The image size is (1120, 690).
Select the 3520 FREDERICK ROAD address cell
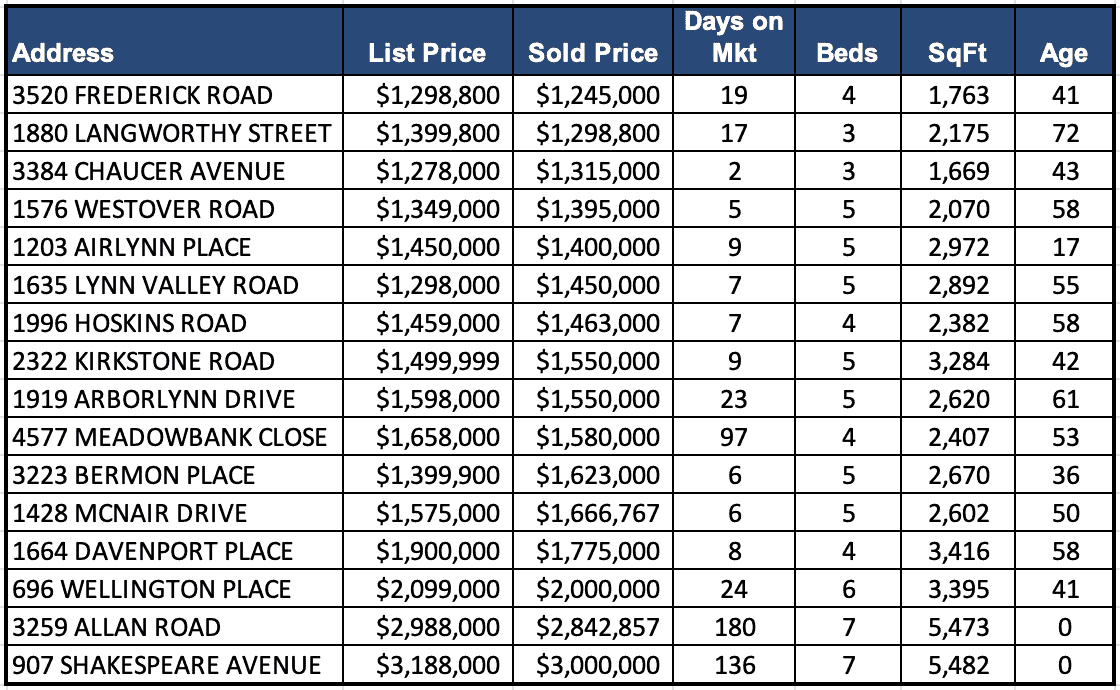[143, 96]
